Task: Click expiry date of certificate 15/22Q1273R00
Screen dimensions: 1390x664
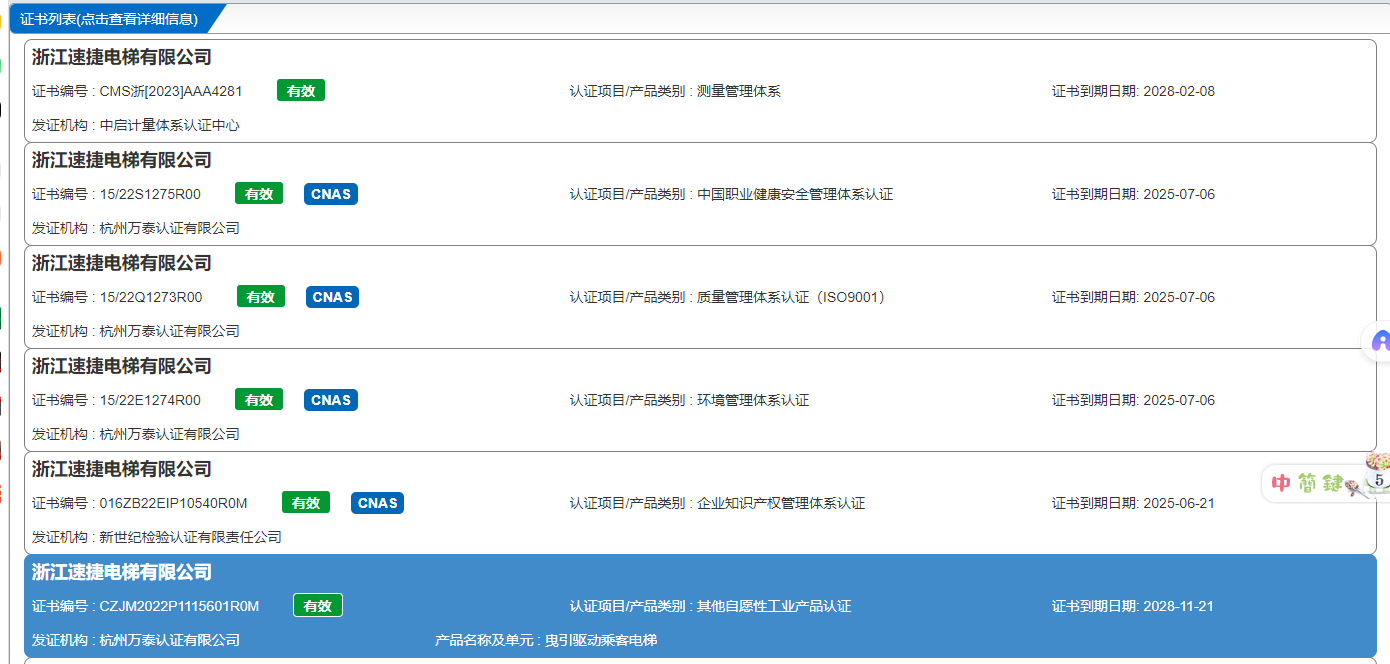Action: coord(1179,297)
